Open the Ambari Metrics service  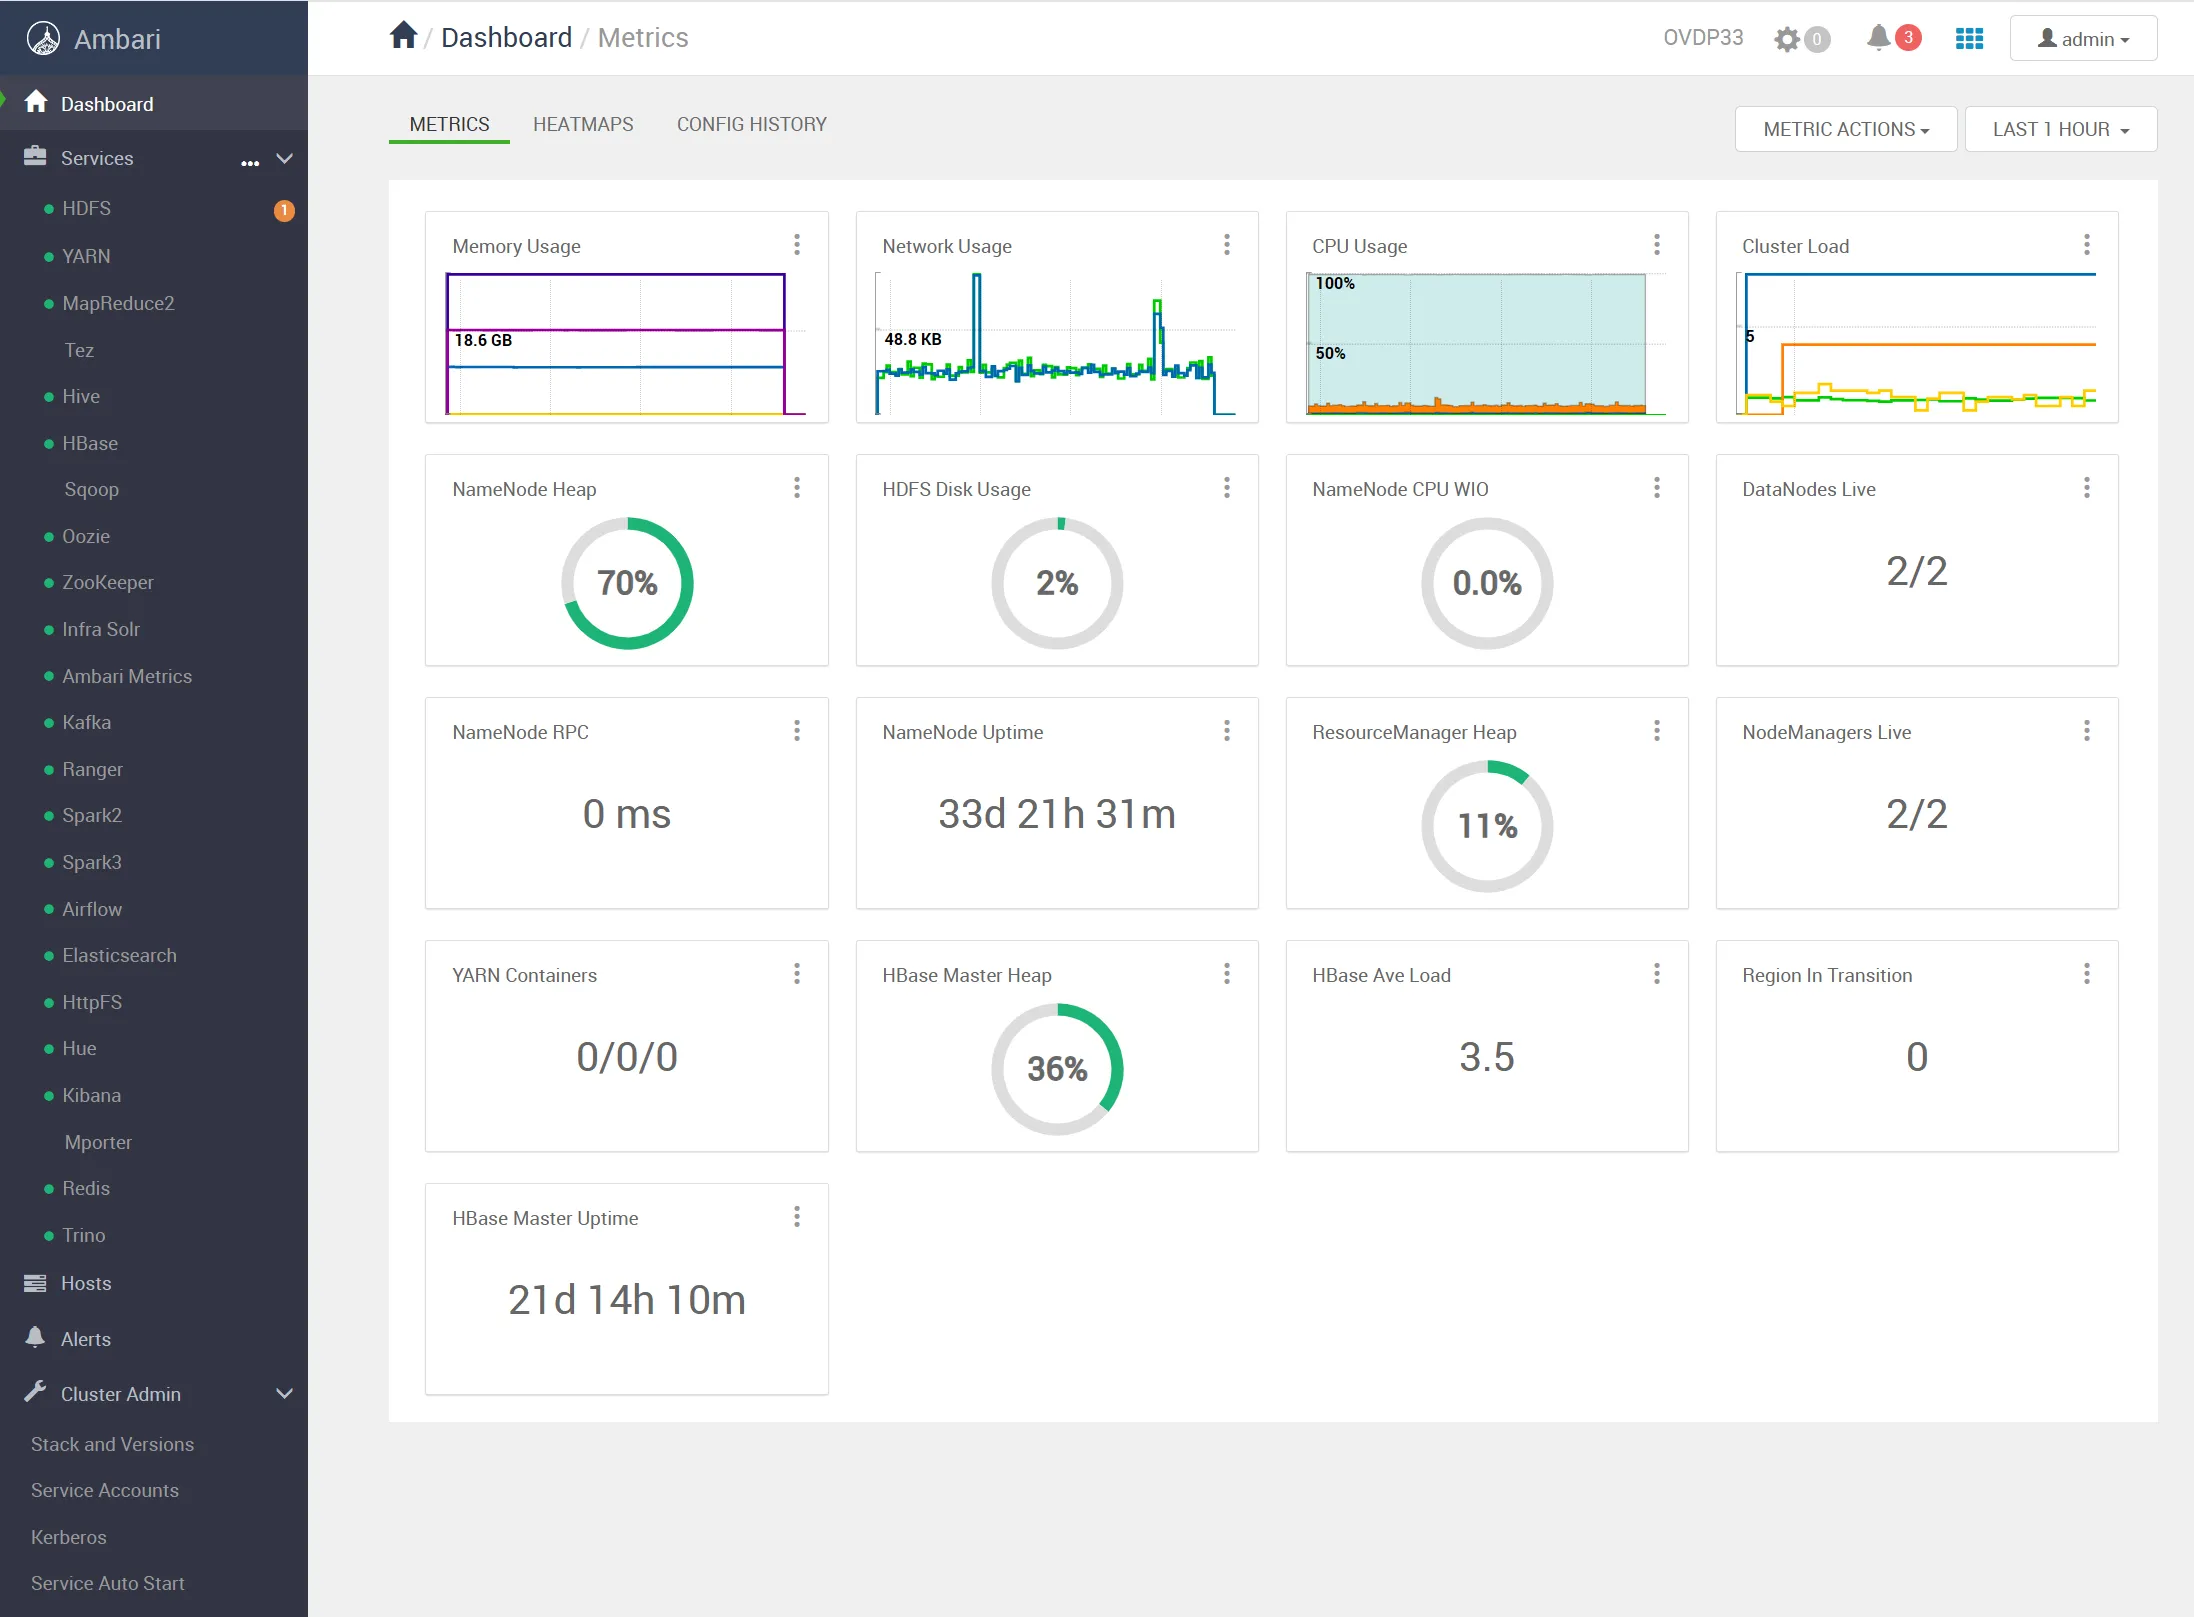127,676
